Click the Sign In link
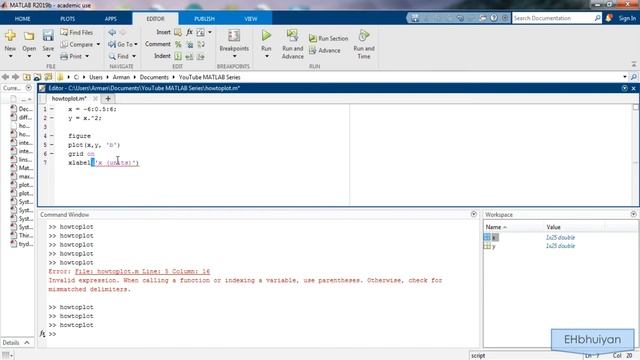Image resolution: width=640 pixels, height=360 pixels. 627,18
